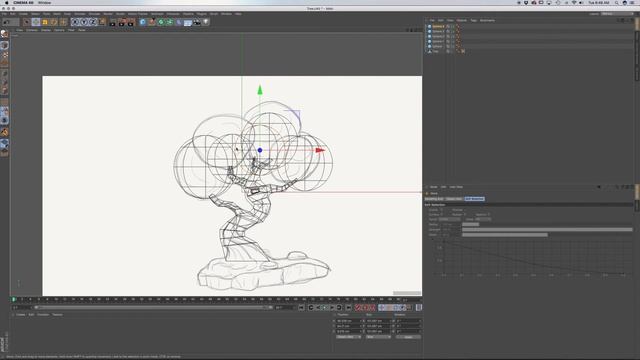Image resolution: width=640 pixels, height=360 pixels.
Task: Open Render Settings icon
Action: click(131, 22)
